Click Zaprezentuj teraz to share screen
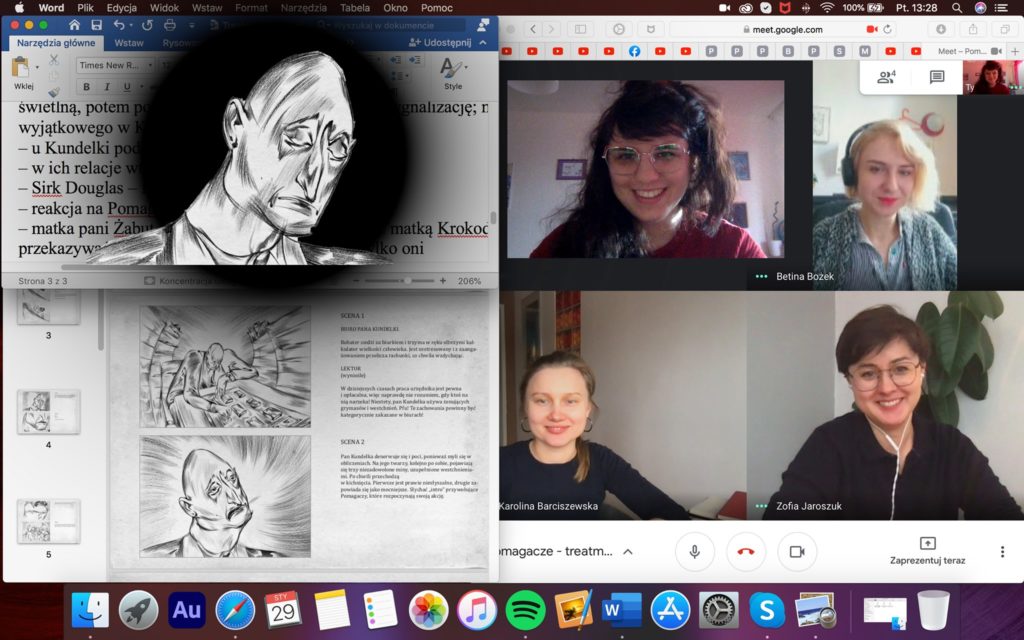Image resolution: width=1024 pixels, height=640 pixels. pos(927,550)
